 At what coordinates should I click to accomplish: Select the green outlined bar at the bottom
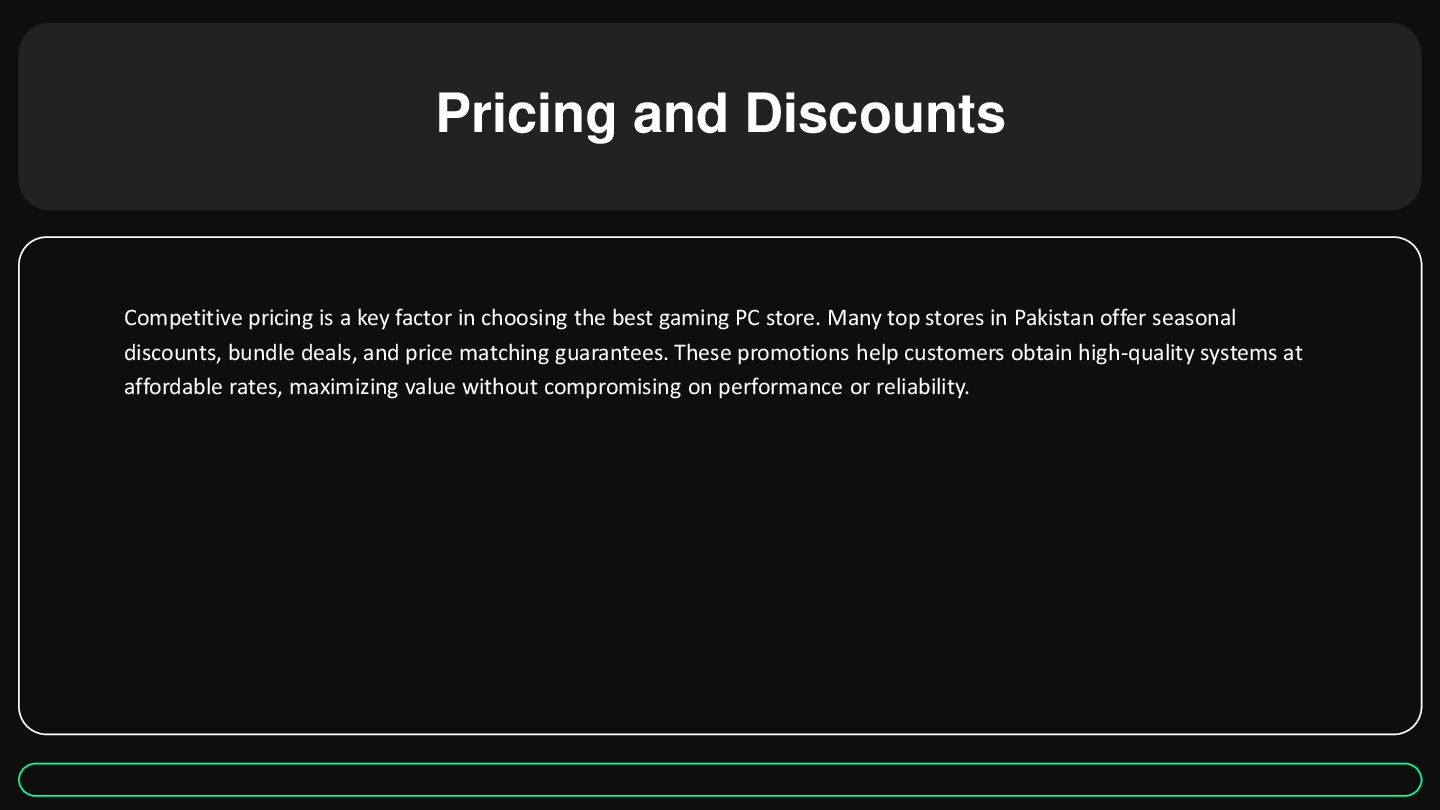720,780
